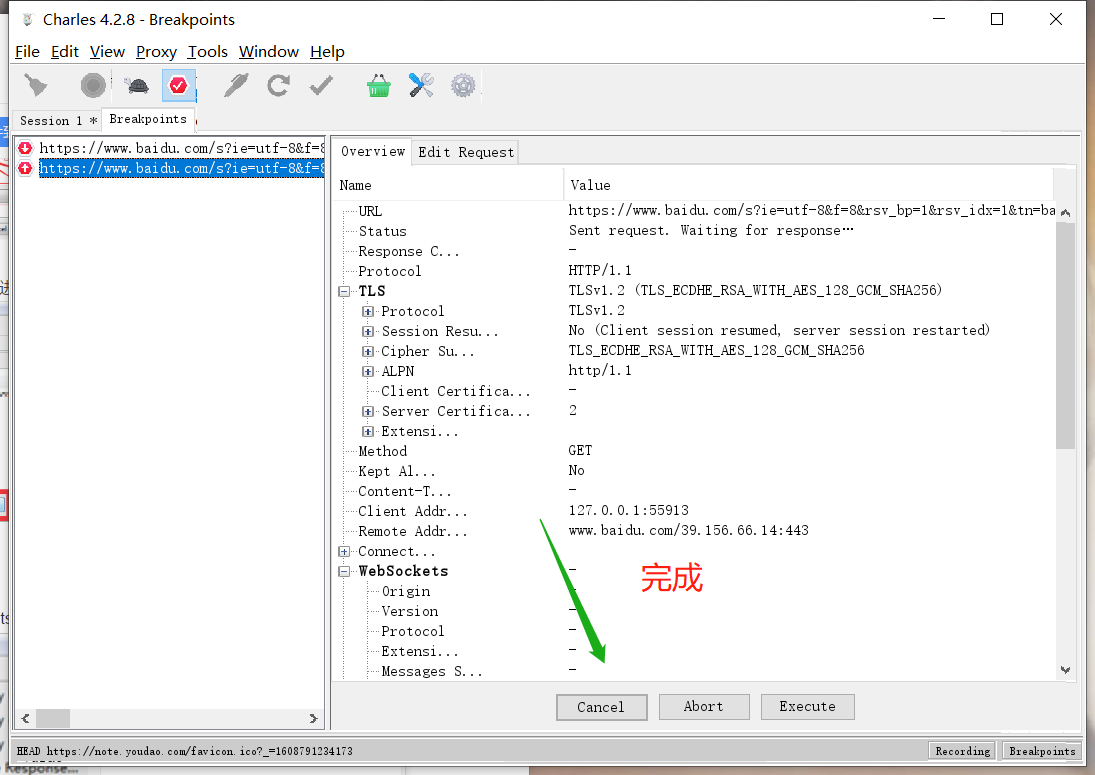Select the first baidu breakpoint entry

click(182, 148)
